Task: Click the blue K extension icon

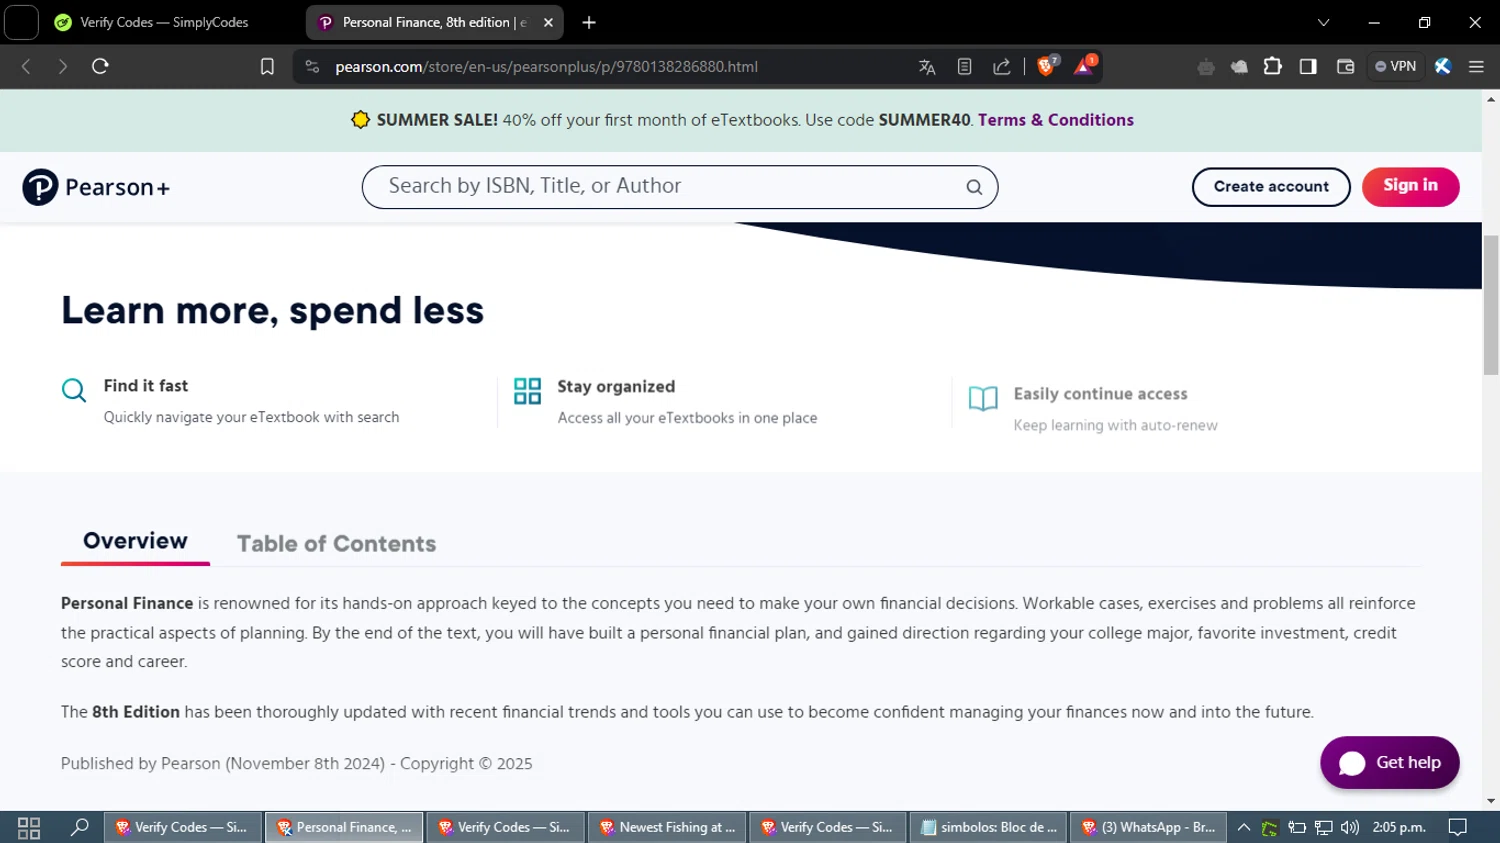Action: [1442, 66]
